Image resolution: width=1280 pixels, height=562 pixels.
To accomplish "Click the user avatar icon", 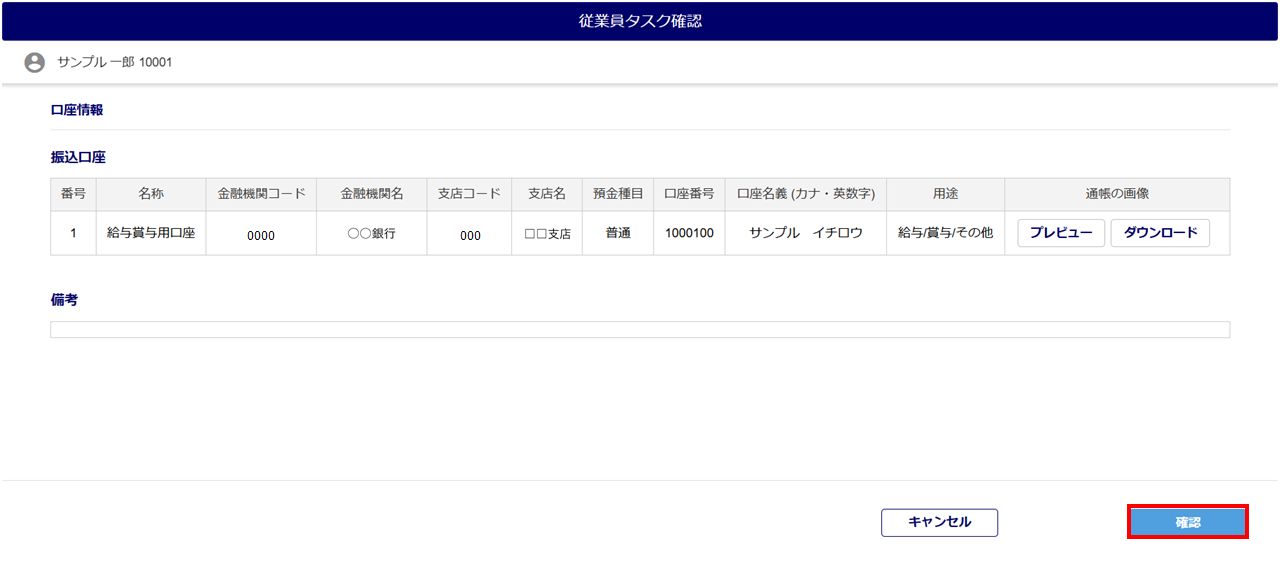I will click(35, 62).
